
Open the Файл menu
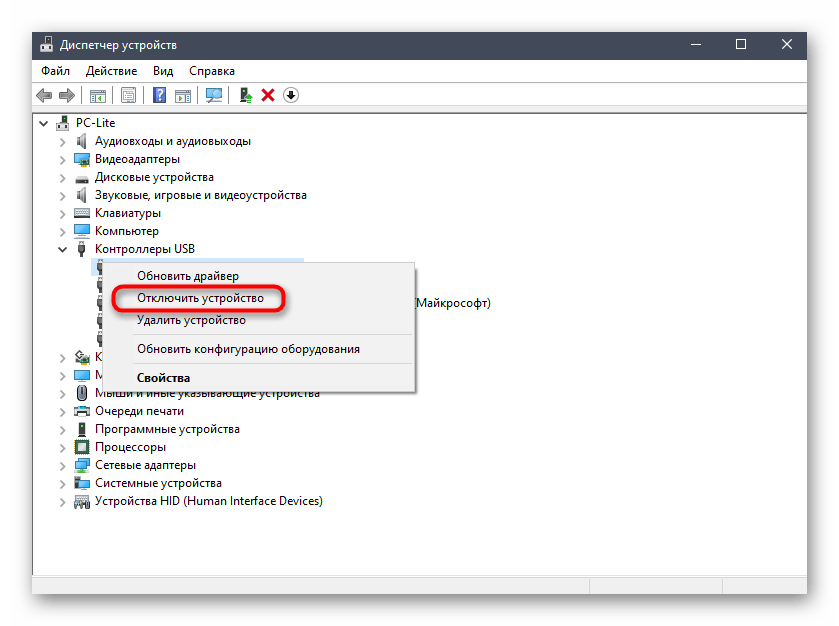(x=55, y=71)
